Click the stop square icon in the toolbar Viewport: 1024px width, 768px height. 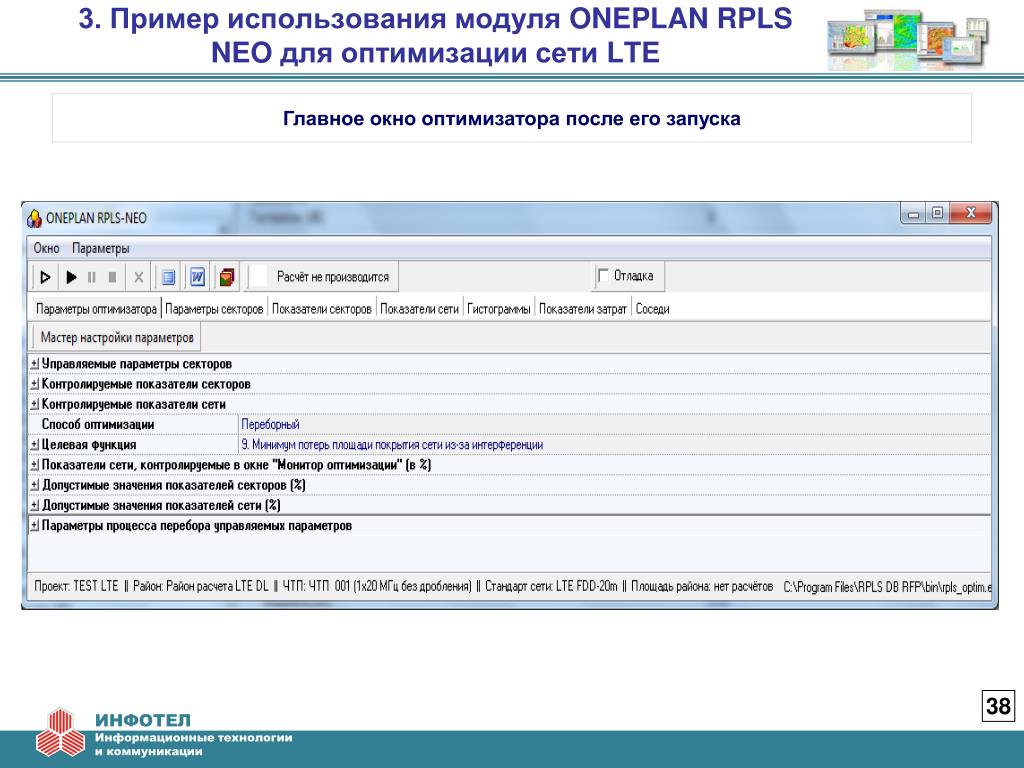point(112,278)
